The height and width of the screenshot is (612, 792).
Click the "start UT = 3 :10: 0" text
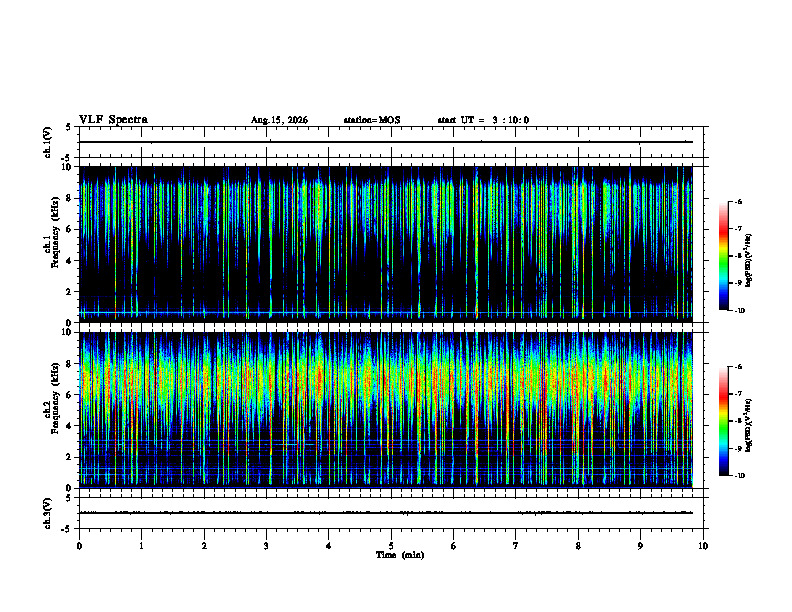click(x=483, y=120)
